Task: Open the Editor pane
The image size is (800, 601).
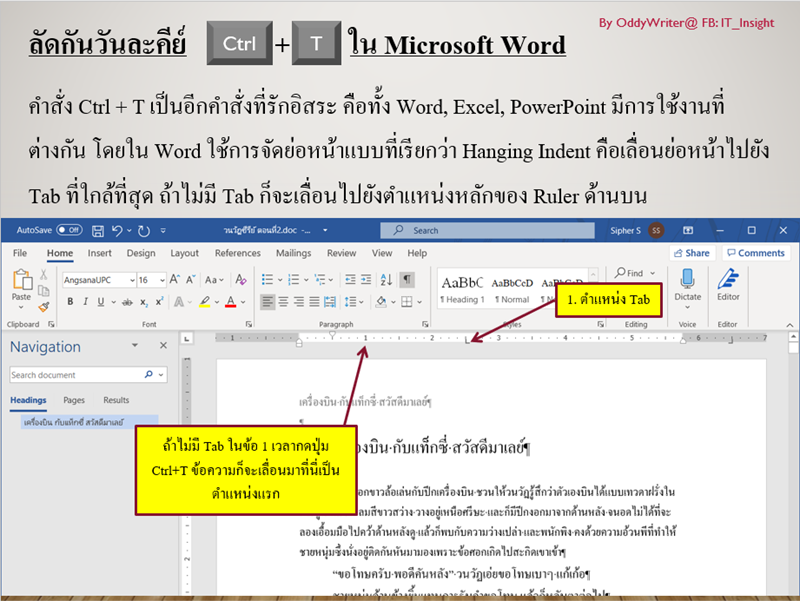Action: 727,282
